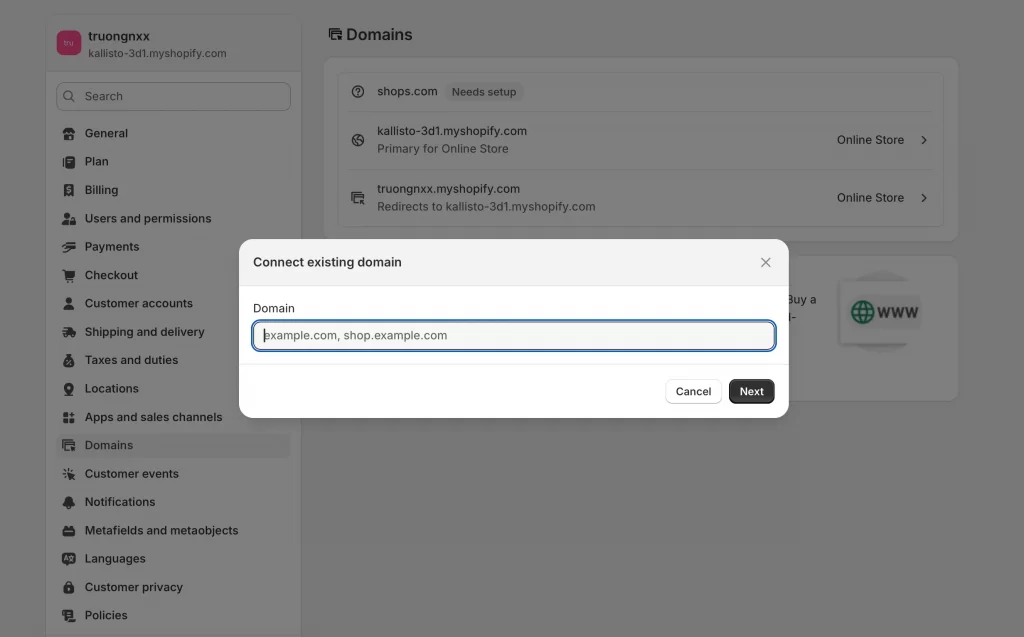Click the Payments icon in sidebar
Screen dimensions: 1024x637
69,247
